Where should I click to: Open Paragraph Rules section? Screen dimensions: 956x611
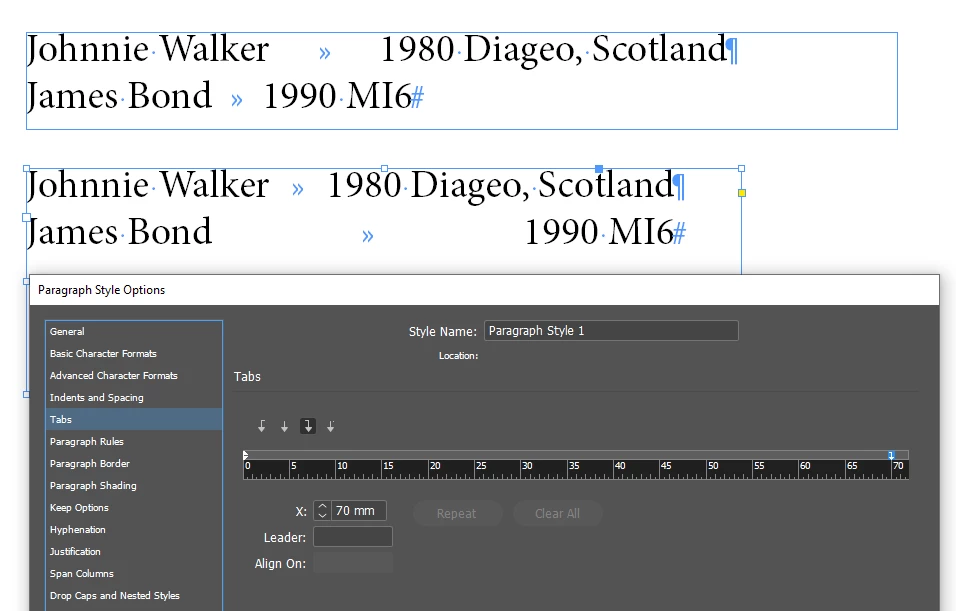tap(134, 441)
